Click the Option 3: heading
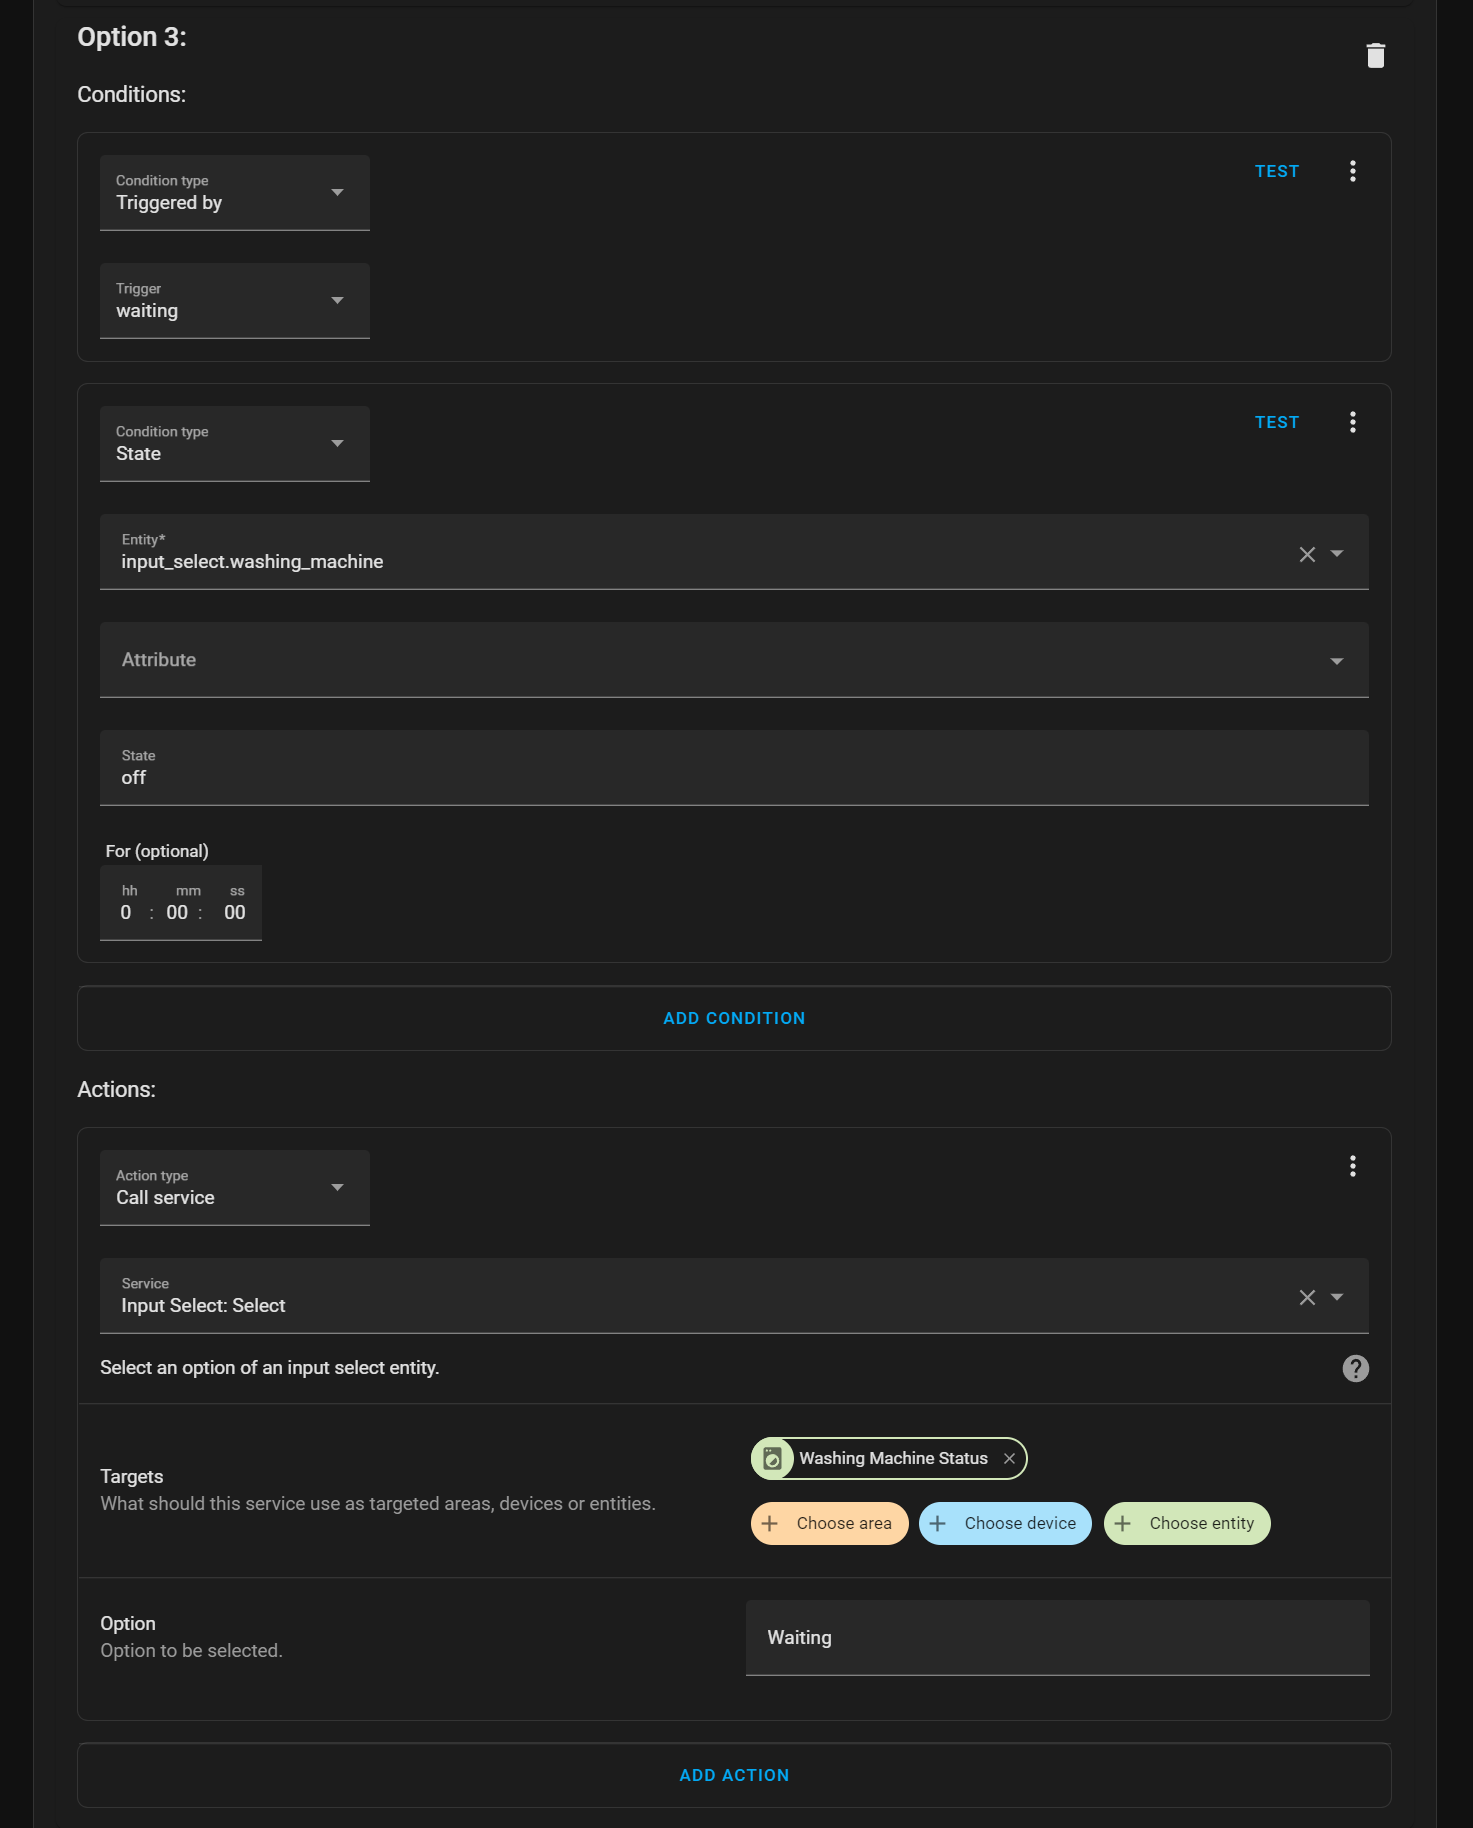The height and width of the screenshot is (1828, 1473). [x=132, y=37]
